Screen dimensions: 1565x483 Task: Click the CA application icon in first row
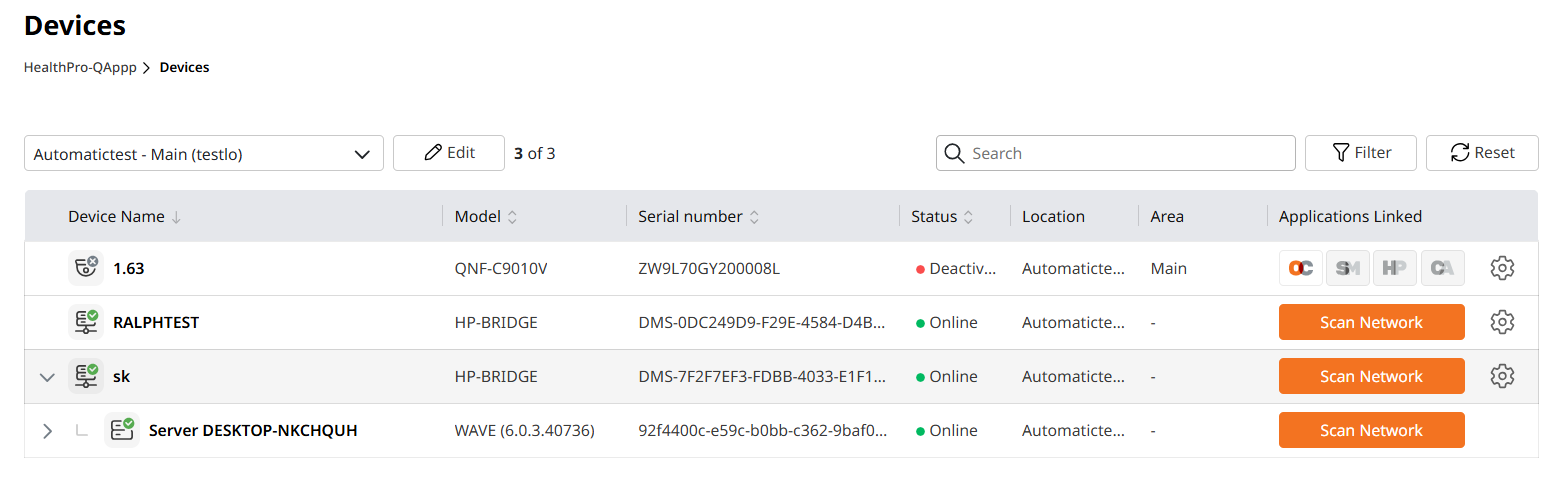pyautogui.click(x=1441, y=268)
